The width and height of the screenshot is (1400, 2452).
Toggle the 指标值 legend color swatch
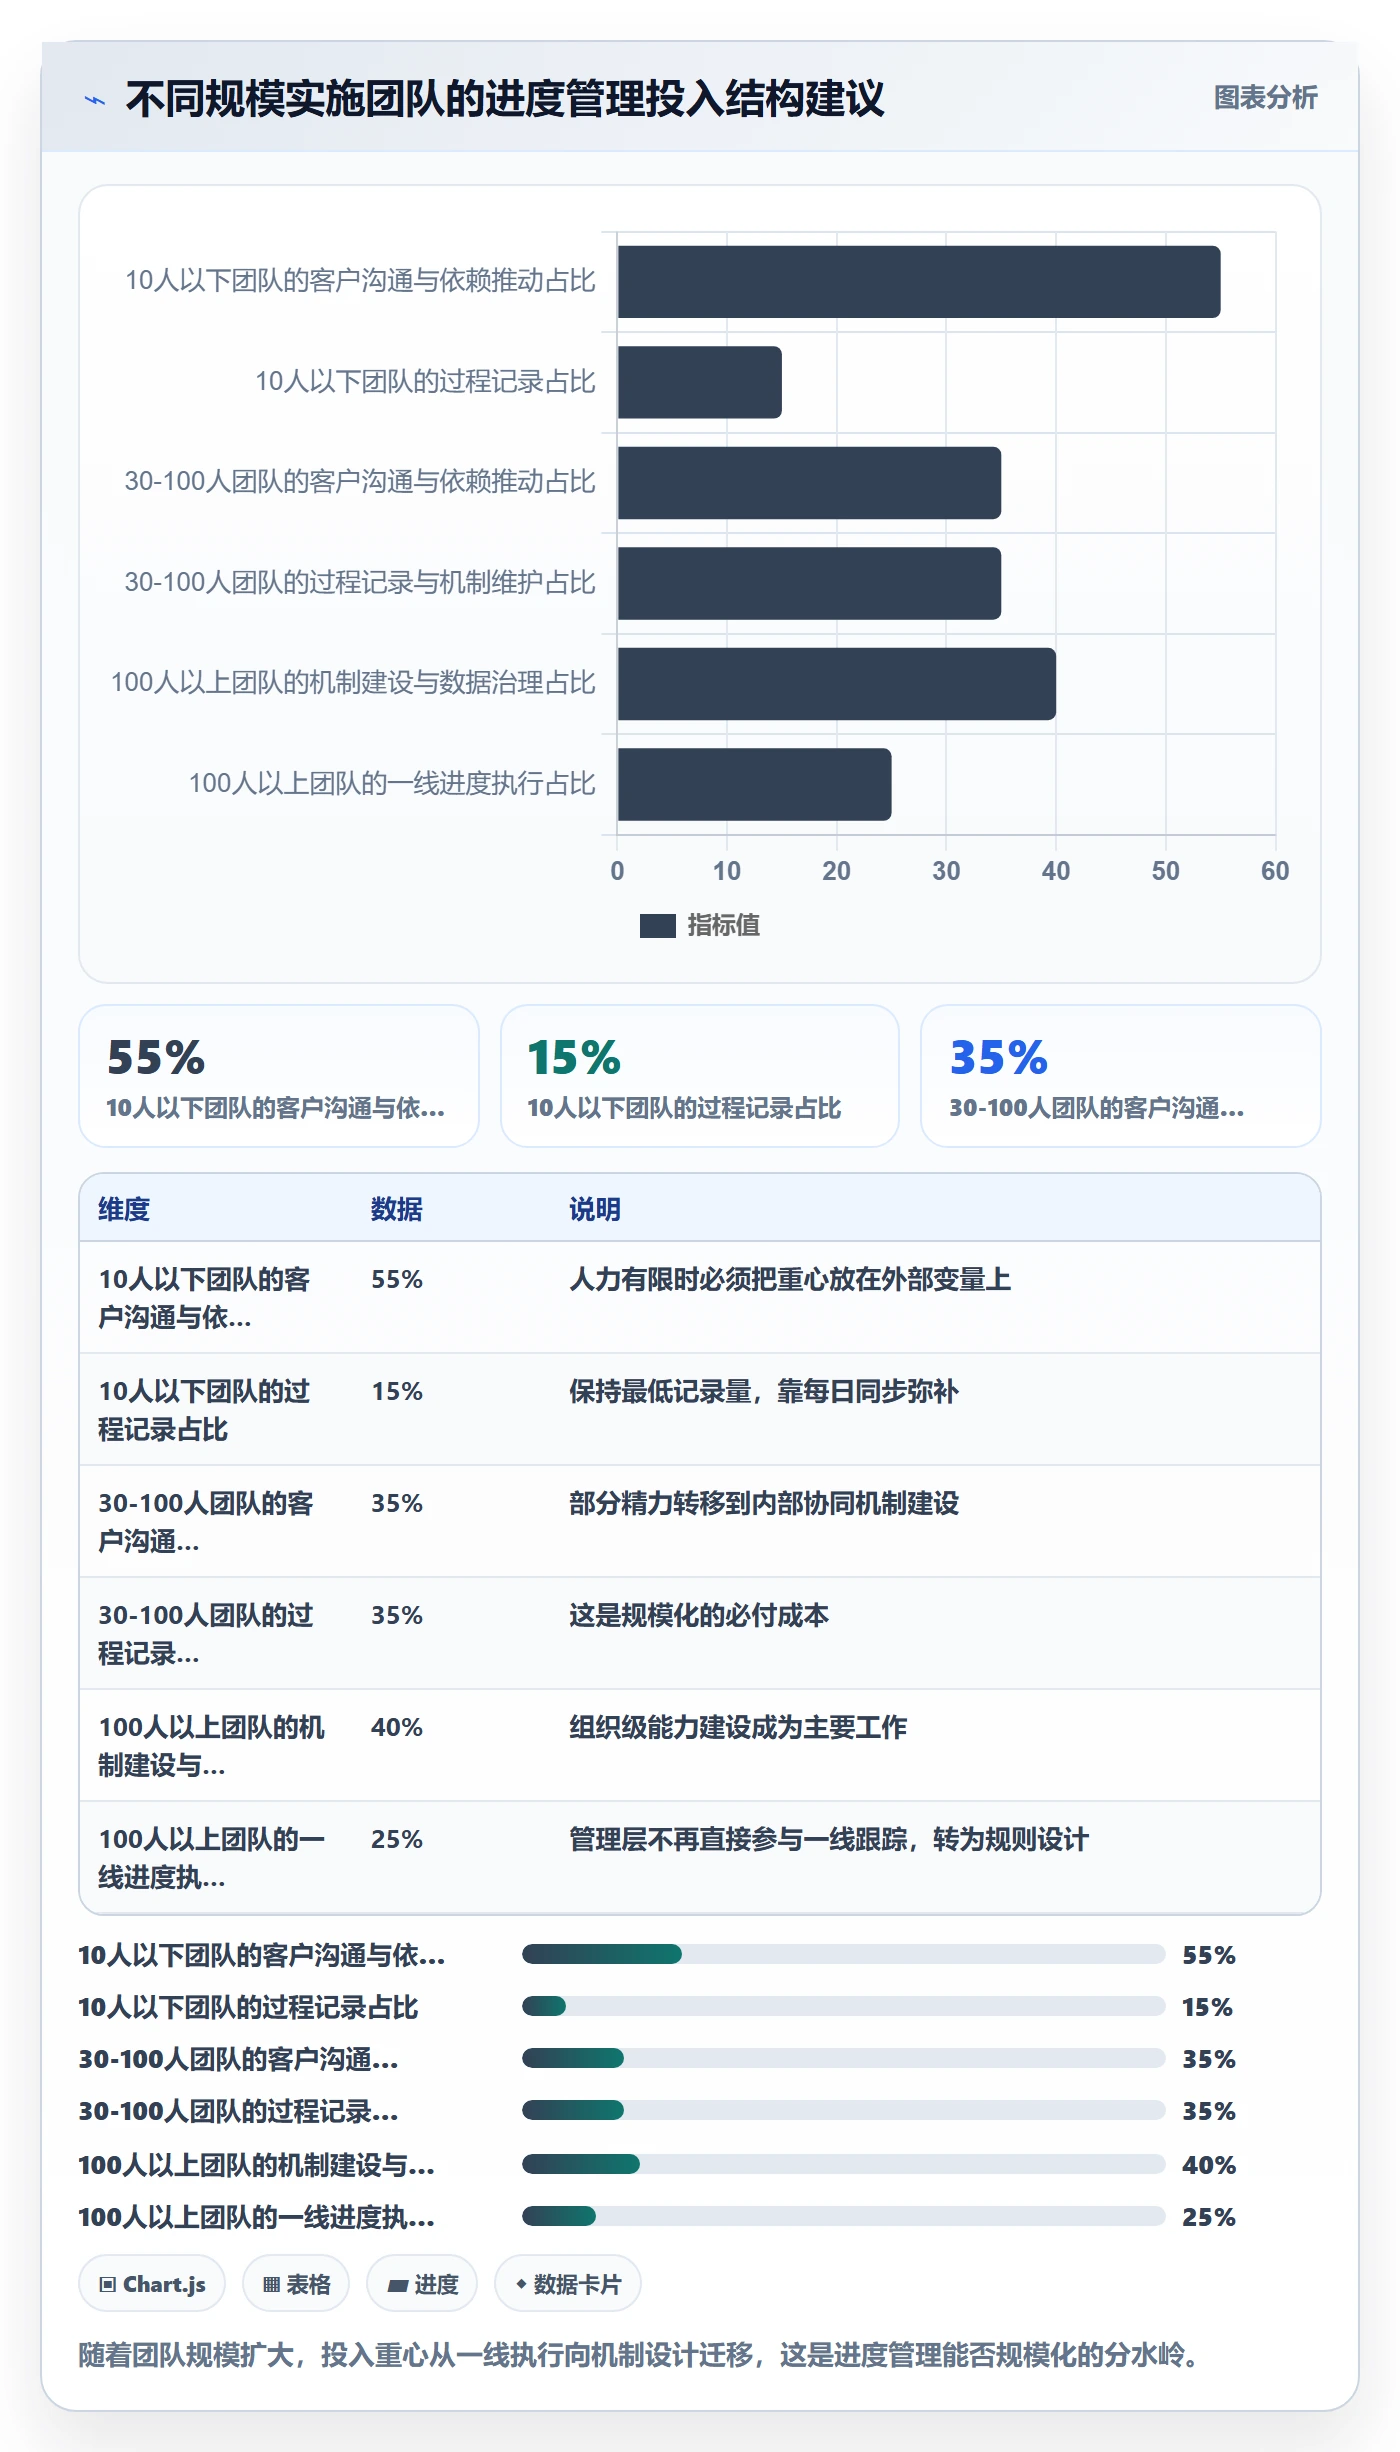[x=657, y=926]
